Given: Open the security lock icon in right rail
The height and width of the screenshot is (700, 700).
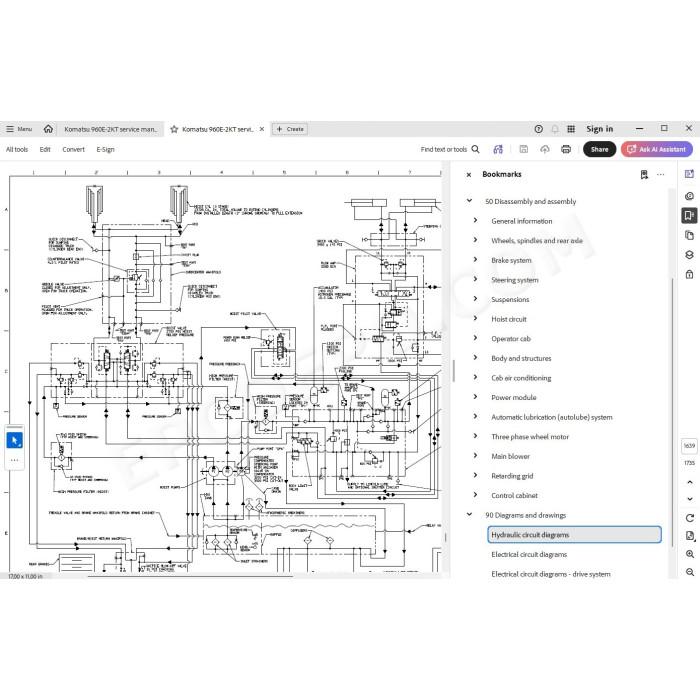Looking at the screenshot, I should click(x=689, y=274).
